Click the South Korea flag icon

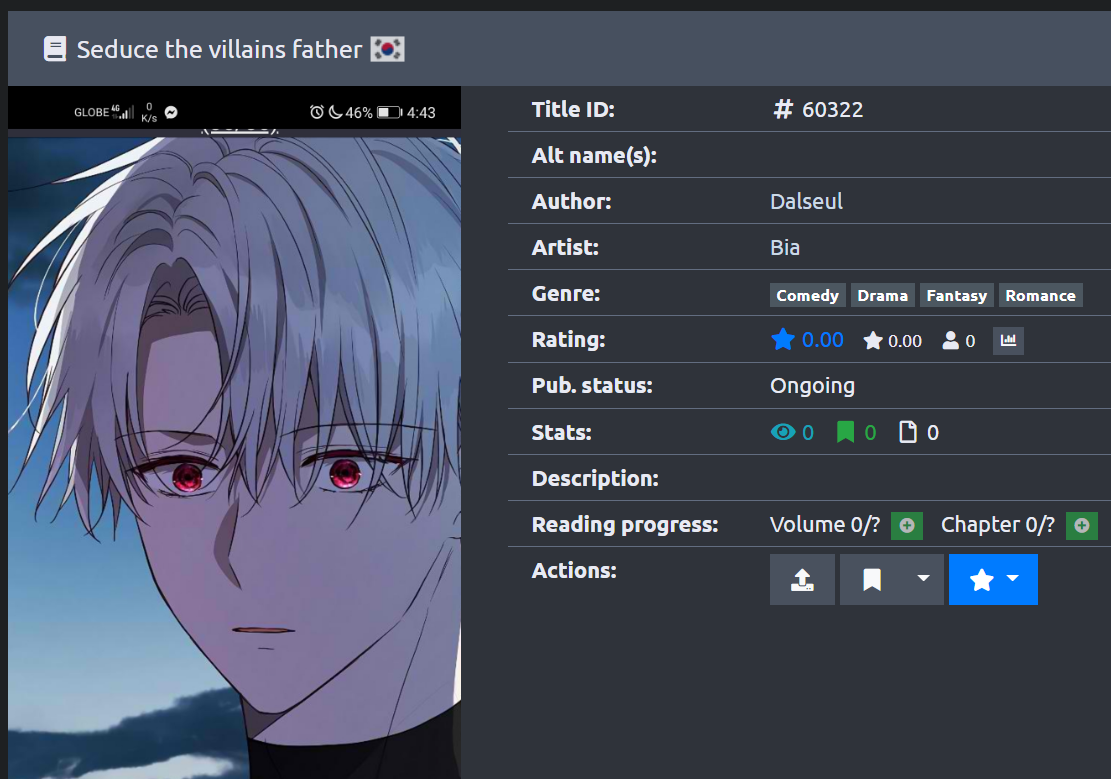point(388,50)
